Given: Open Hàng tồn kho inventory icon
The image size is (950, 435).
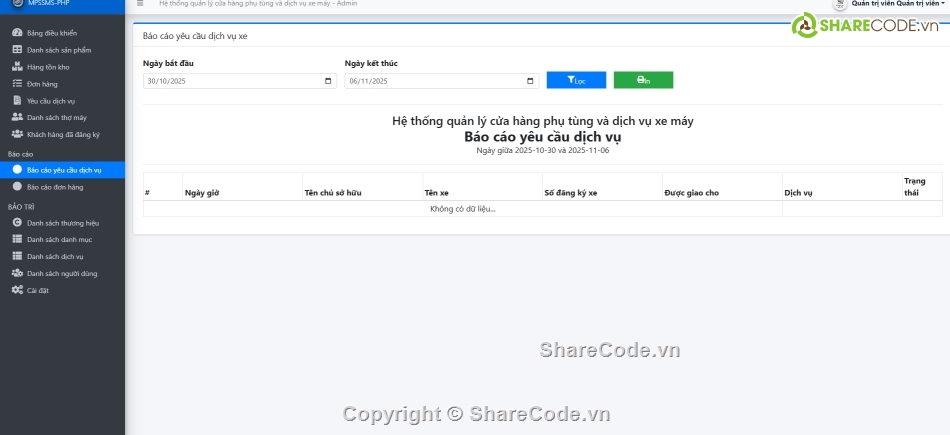Looking at the screenshot, I should [x=17, y=67].
